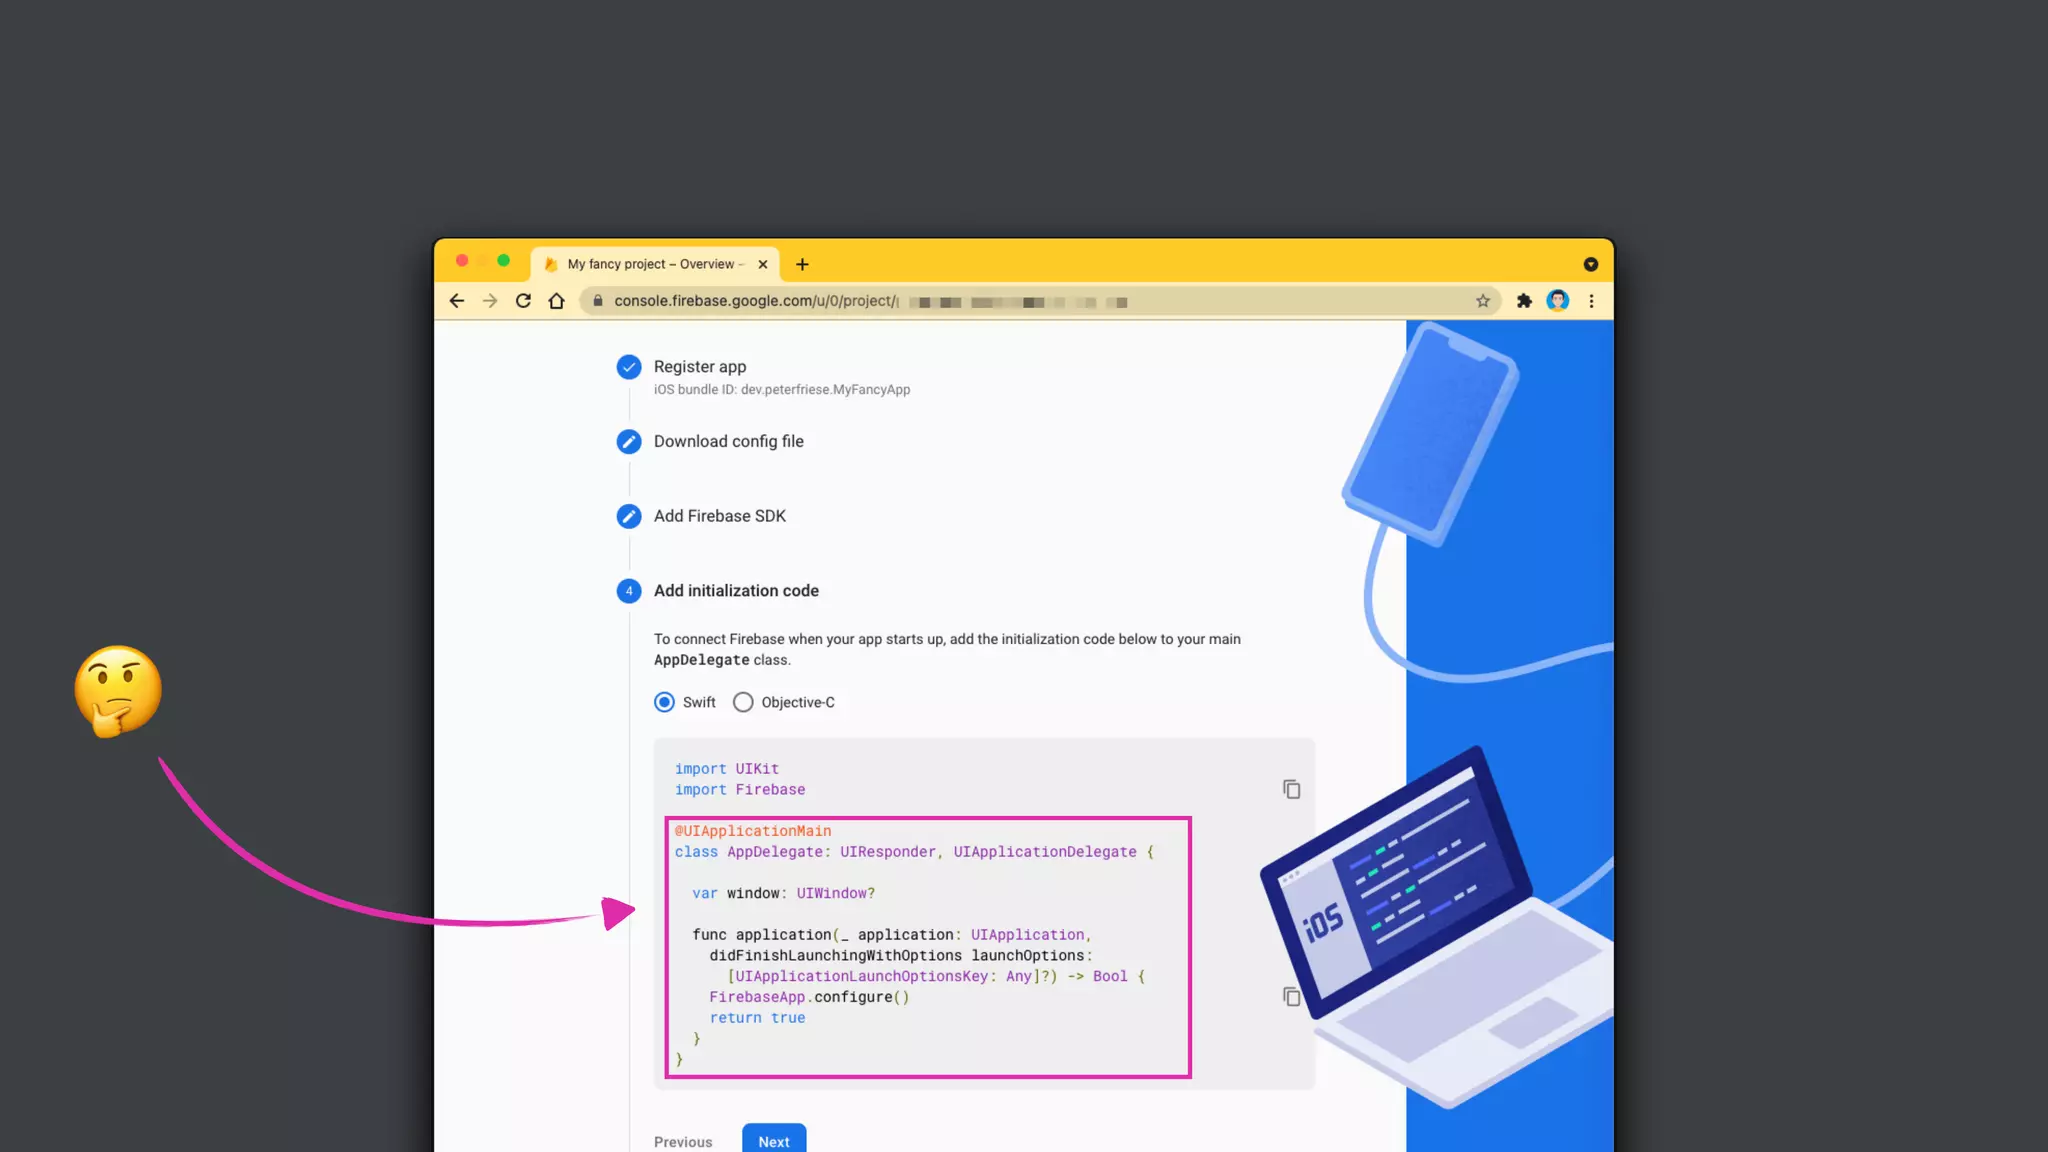Copy the AppDelegate code snippet
The image size is (2048, 1152).
click(x=1291, y=996)
